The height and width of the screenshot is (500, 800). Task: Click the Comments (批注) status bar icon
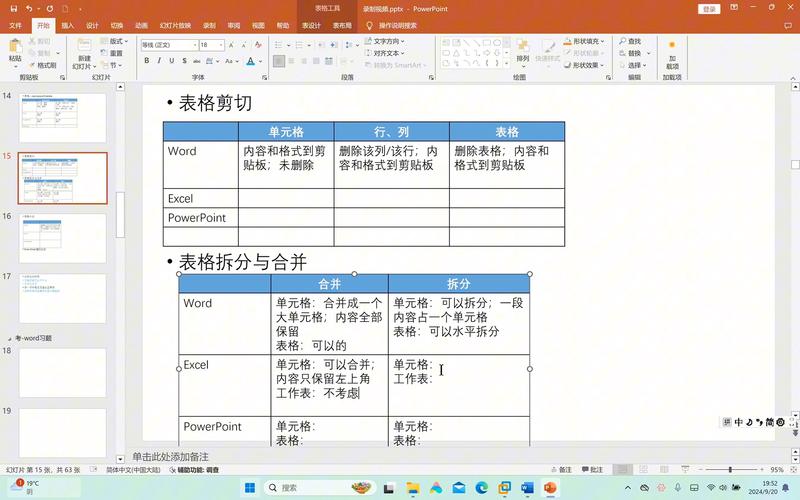click(592, 469)
